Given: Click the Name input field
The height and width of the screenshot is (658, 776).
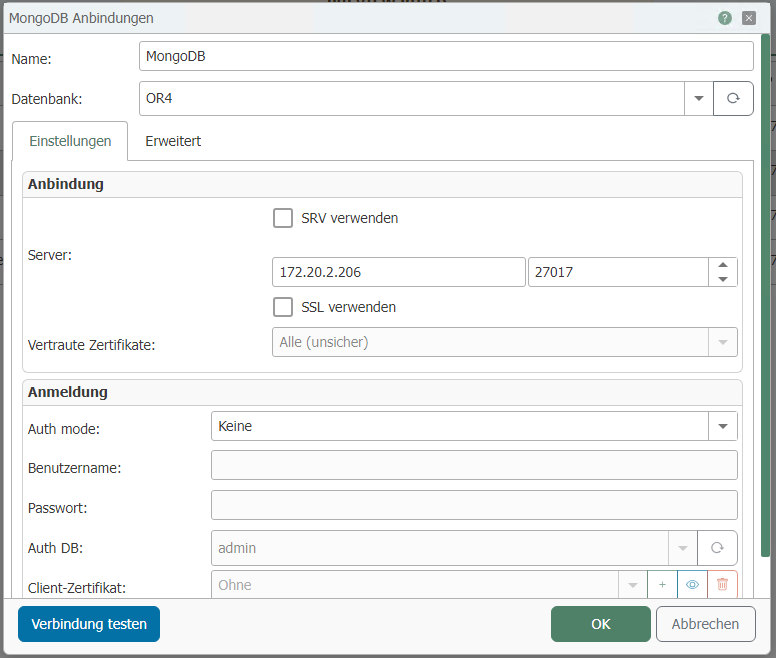Looking at the screenshot, I should [x=446, y=56].
